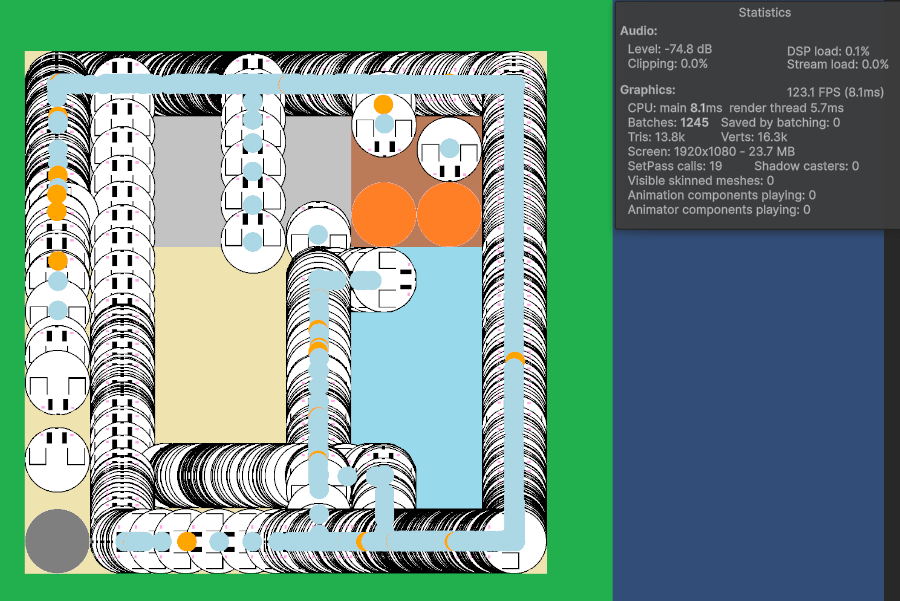Click the Clipping: 0.0% value
This screenshot has height=601, width=900.
click(x=667, y=64)
